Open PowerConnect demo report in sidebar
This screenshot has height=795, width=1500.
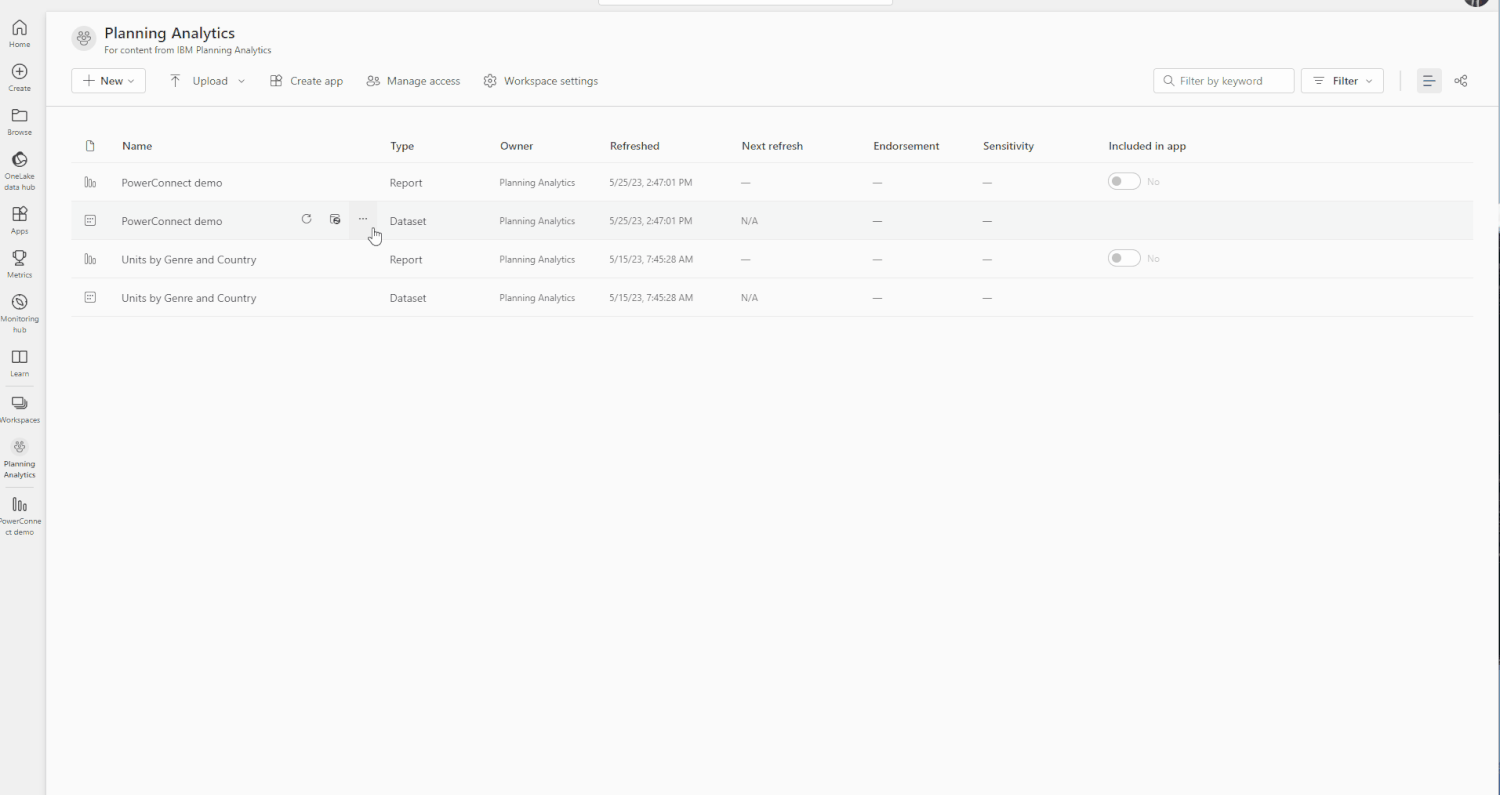[19, 516]
